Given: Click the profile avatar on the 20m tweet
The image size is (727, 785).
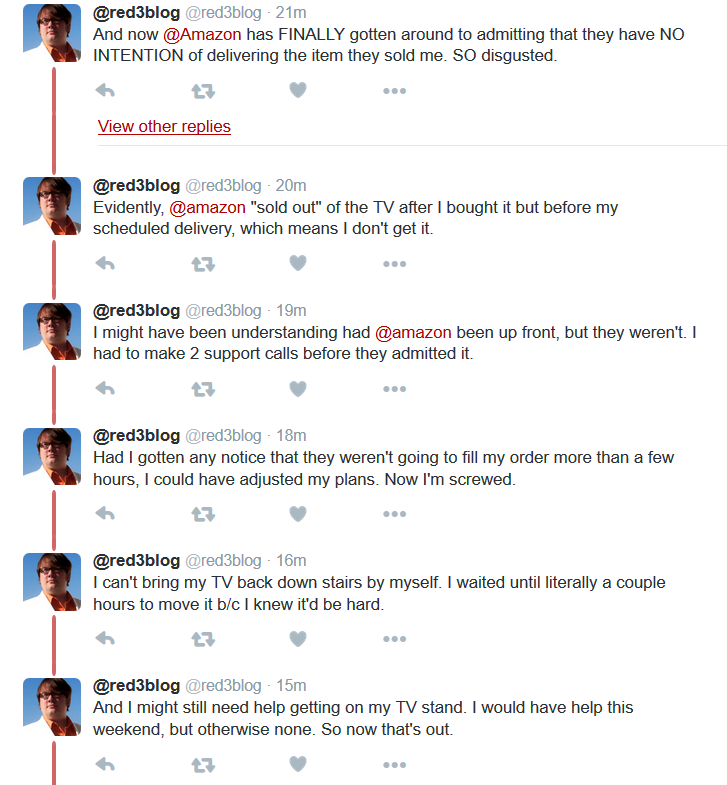Looking at the screenshot, I should (x=52, y=206).
